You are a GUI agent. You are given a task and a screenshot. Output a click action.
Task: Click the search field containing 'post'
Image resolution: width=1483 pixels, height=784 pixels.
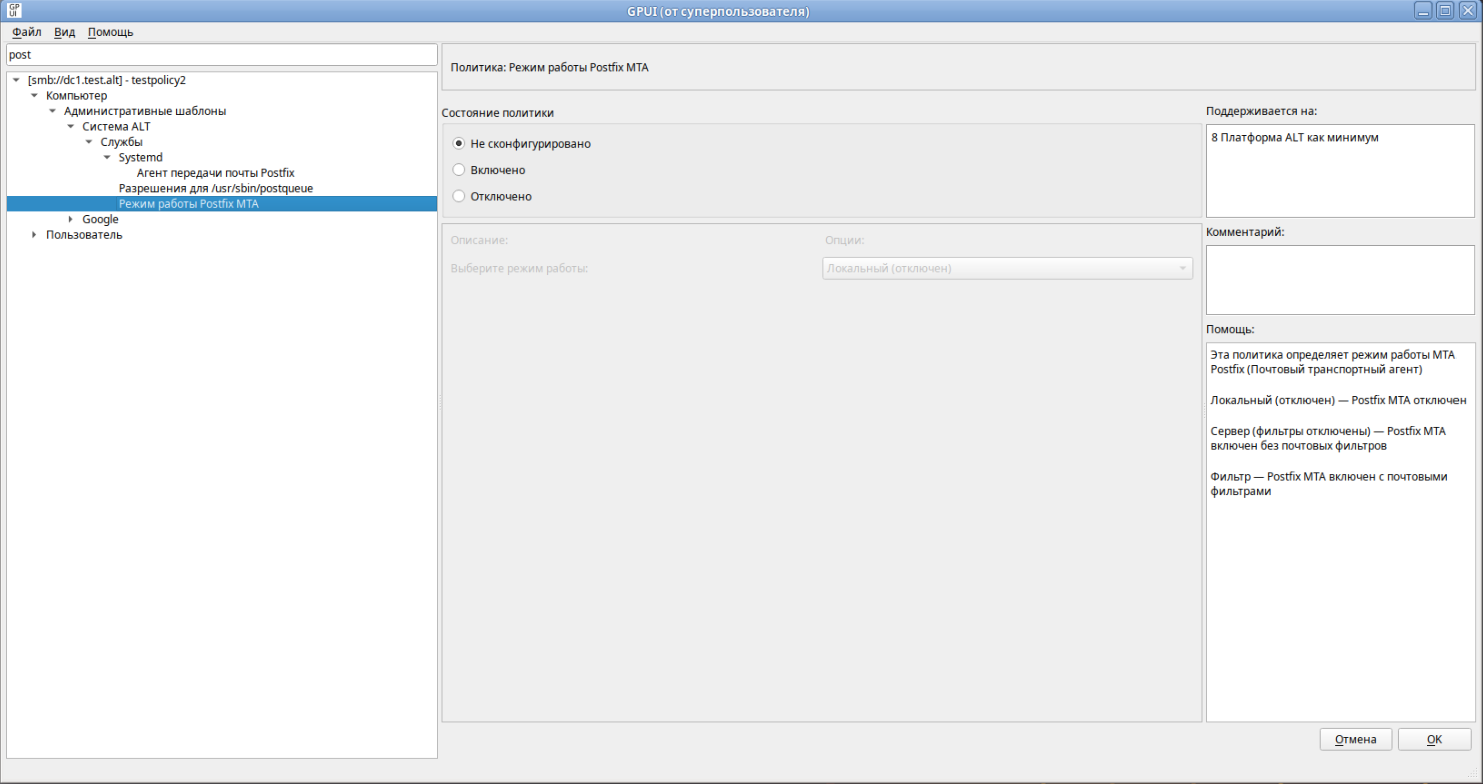coord(222,55)
